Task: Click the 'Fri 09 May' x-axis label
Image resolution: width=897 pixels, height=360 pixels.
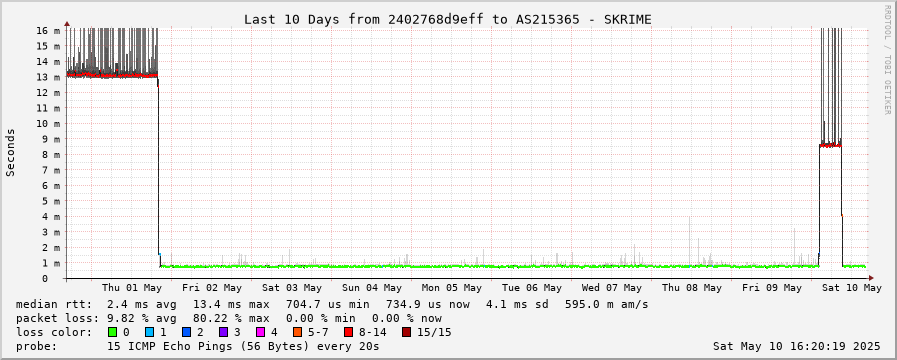Action: (772, 288)
